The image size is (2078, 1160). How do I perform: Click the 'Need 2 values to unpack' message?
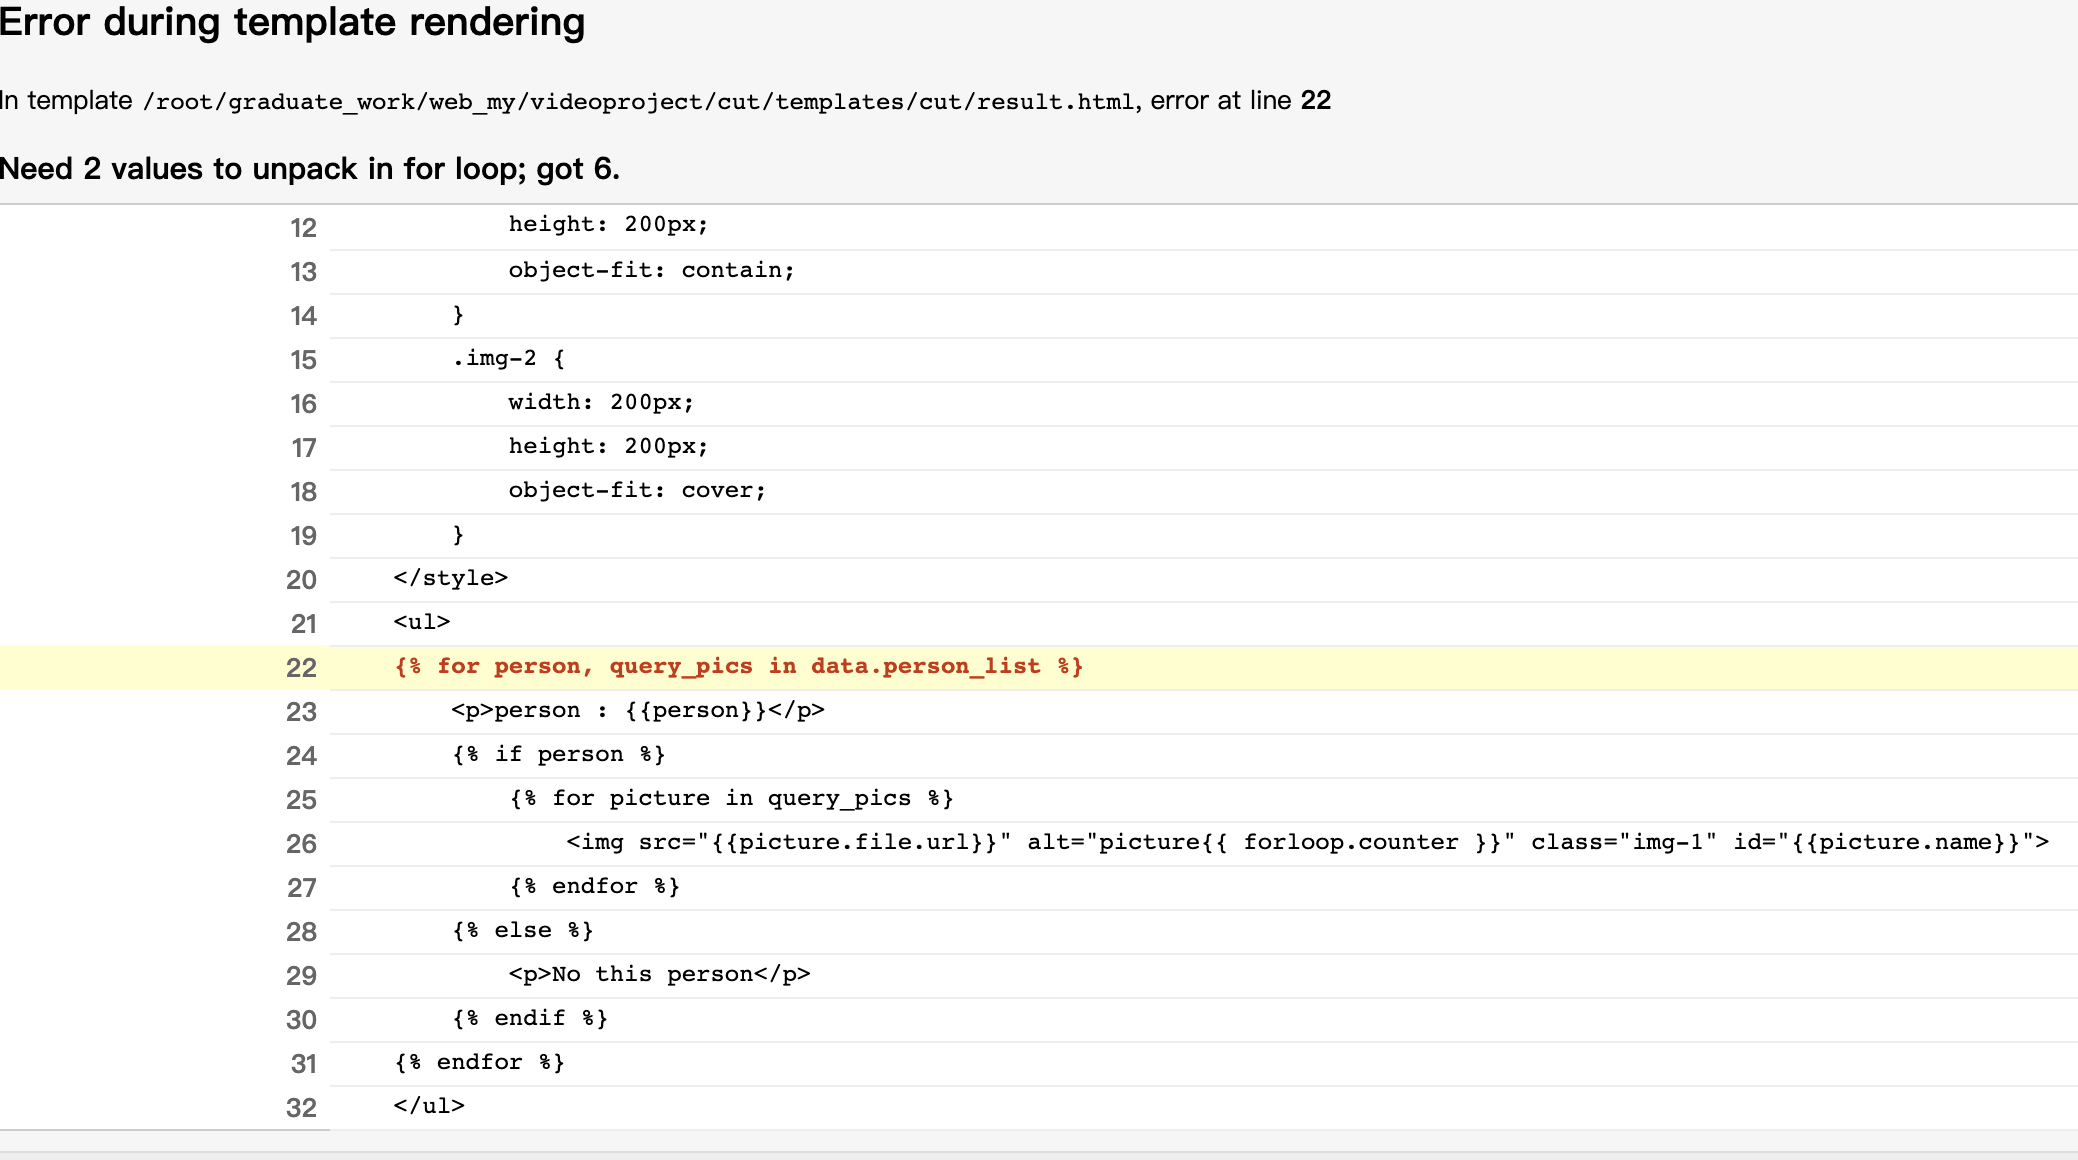click(x=310, y=169)
